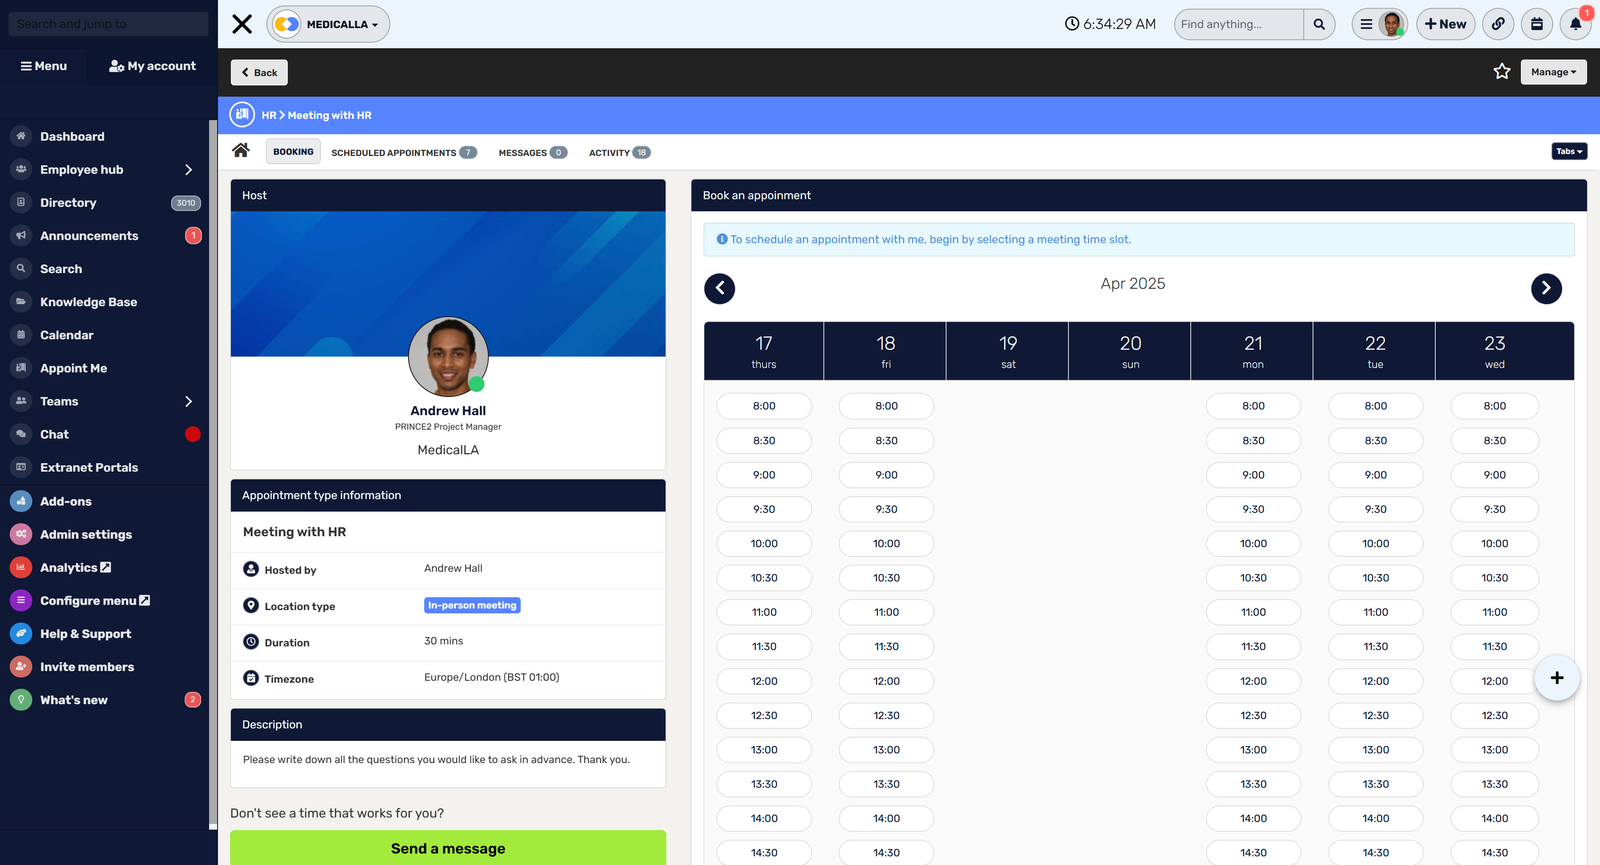
Task: Click the Appoint Me icon beside the HR breadcrumb
Action: (x=242, y=115)
